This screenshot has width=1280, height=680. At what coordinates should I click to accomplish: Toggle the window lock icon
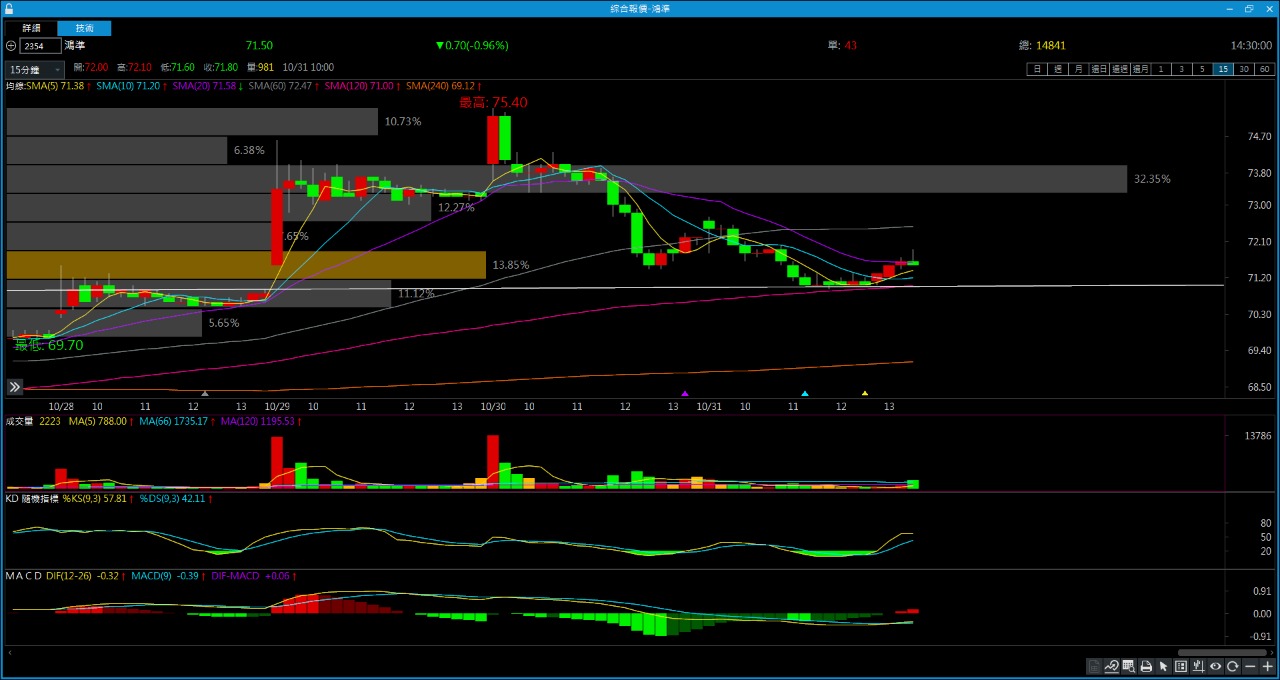9,8
